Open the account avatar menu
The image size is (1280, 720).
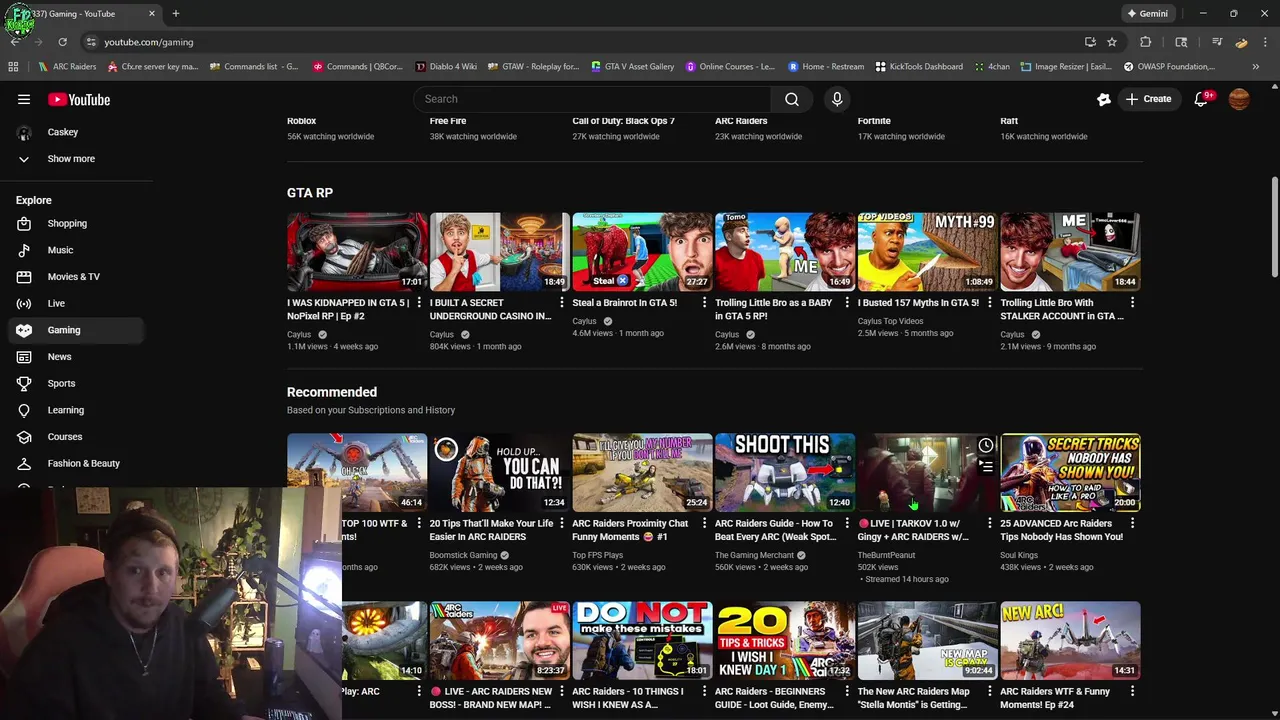(1239, 99)
